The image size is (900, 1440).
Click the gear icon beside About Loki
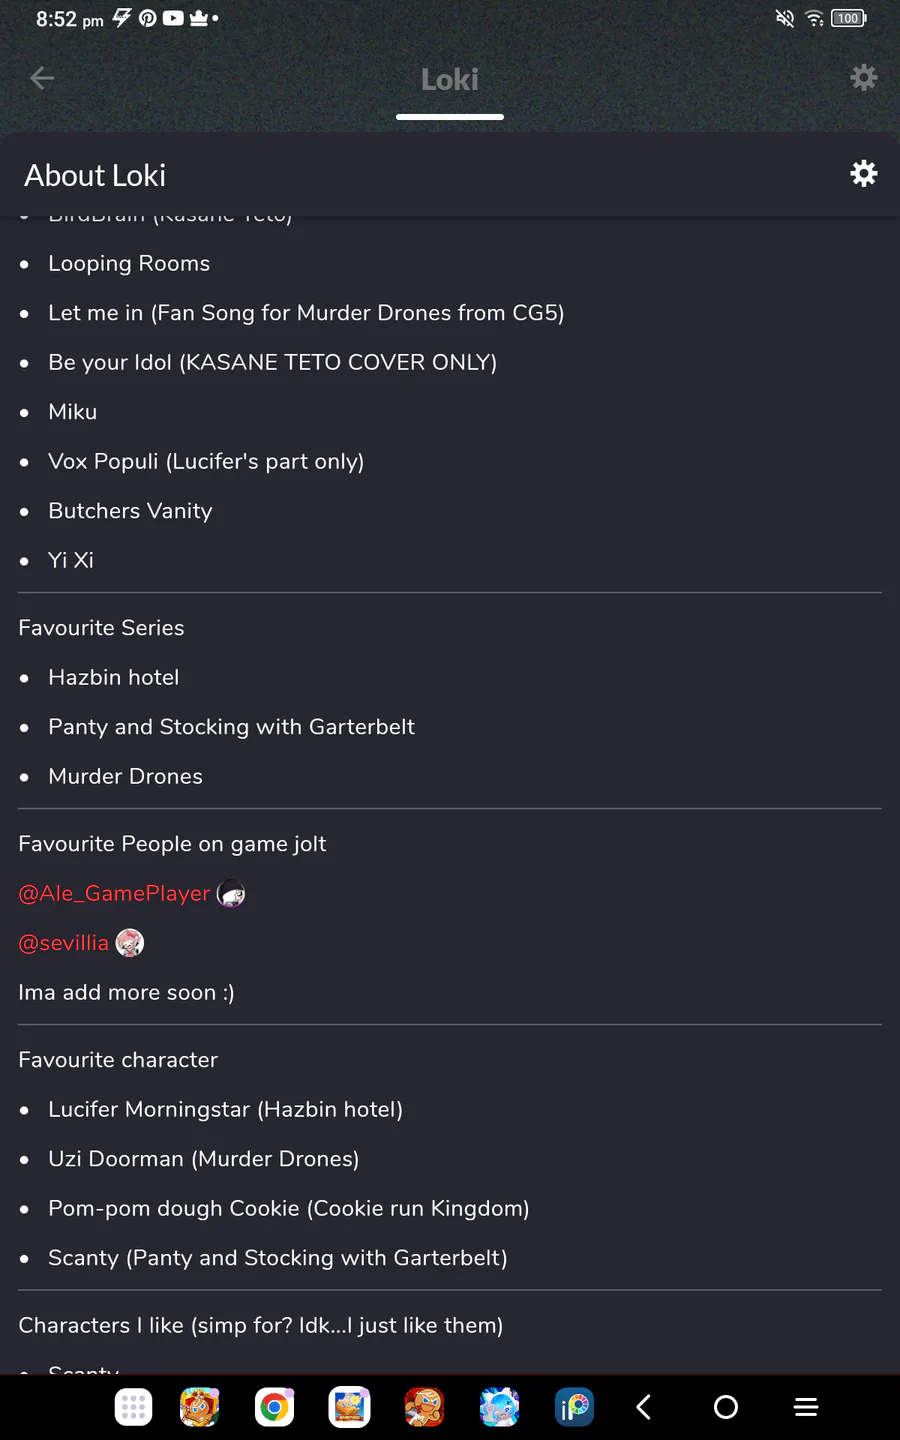point(863,174)
